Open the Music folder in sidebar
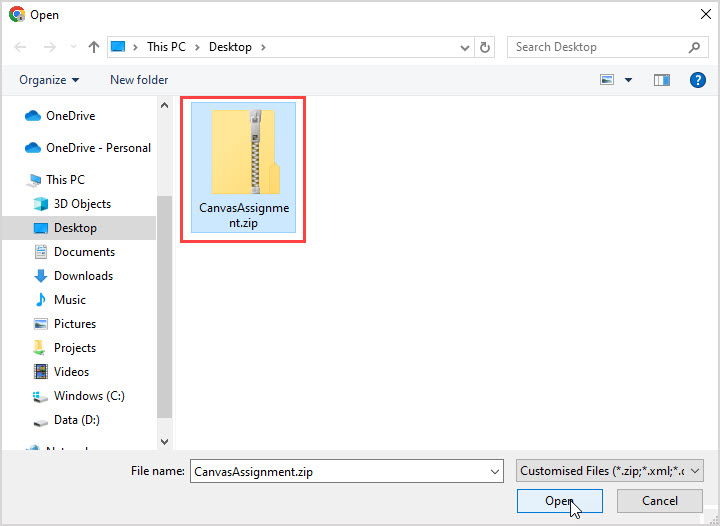Screen dimensions: 720x526 pyautogui.click(x=69, y=300)
